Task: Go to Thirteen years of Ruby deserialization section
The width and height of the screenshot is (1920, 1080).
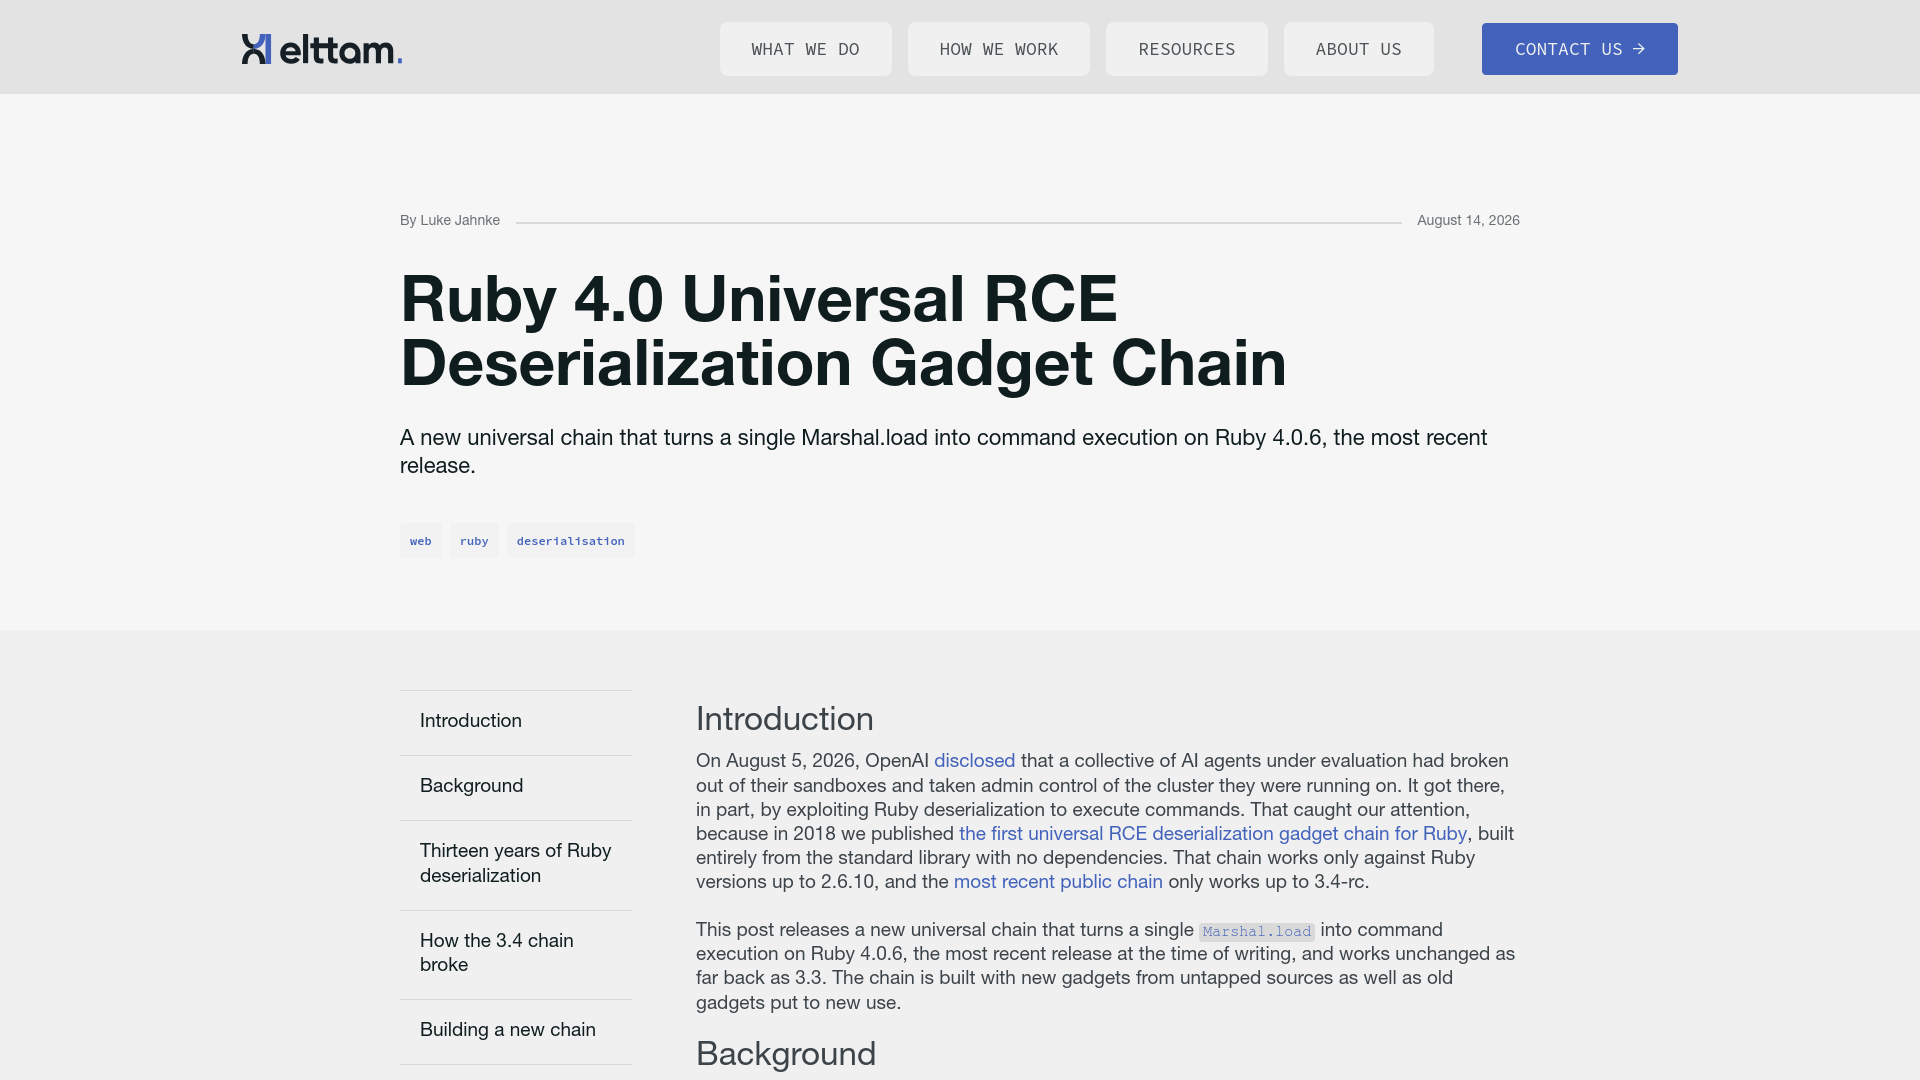Action: (516, 863)
